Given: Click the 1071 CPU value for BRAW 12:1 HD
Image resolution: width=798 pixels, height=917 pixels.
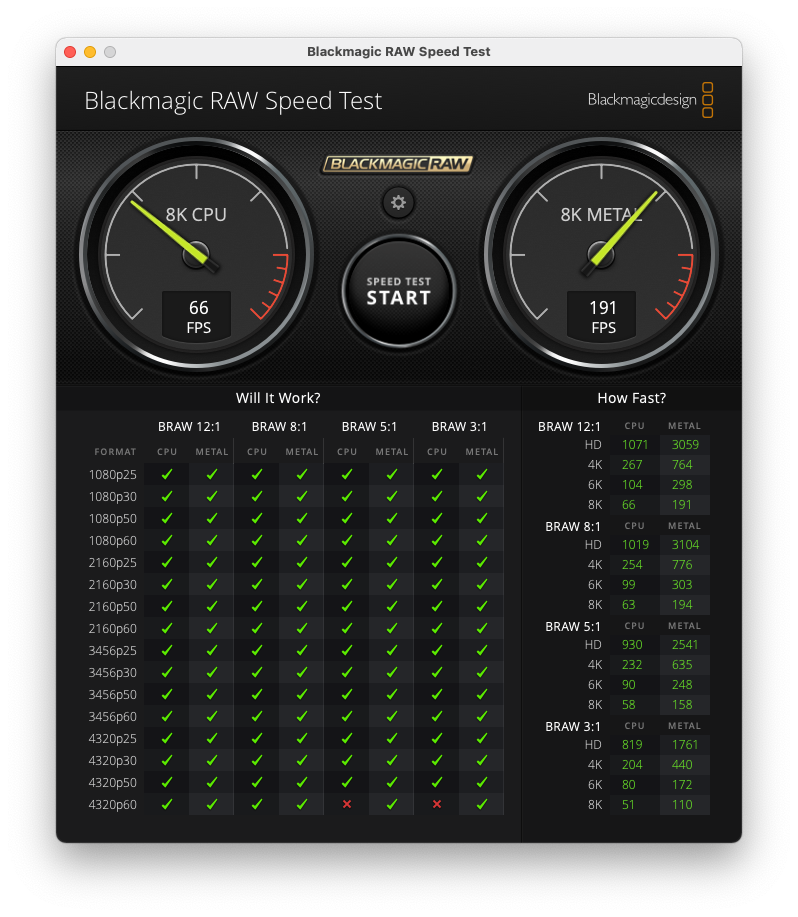Looking at the screenshot, I should point(635,445).
